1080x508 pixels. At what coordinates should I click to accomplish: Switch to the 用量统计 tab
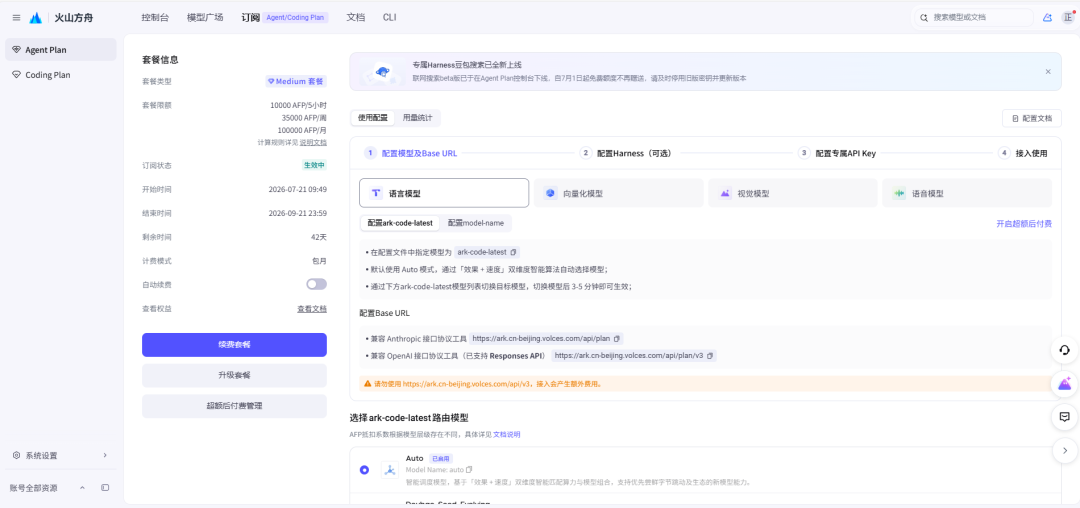[417, 118]
